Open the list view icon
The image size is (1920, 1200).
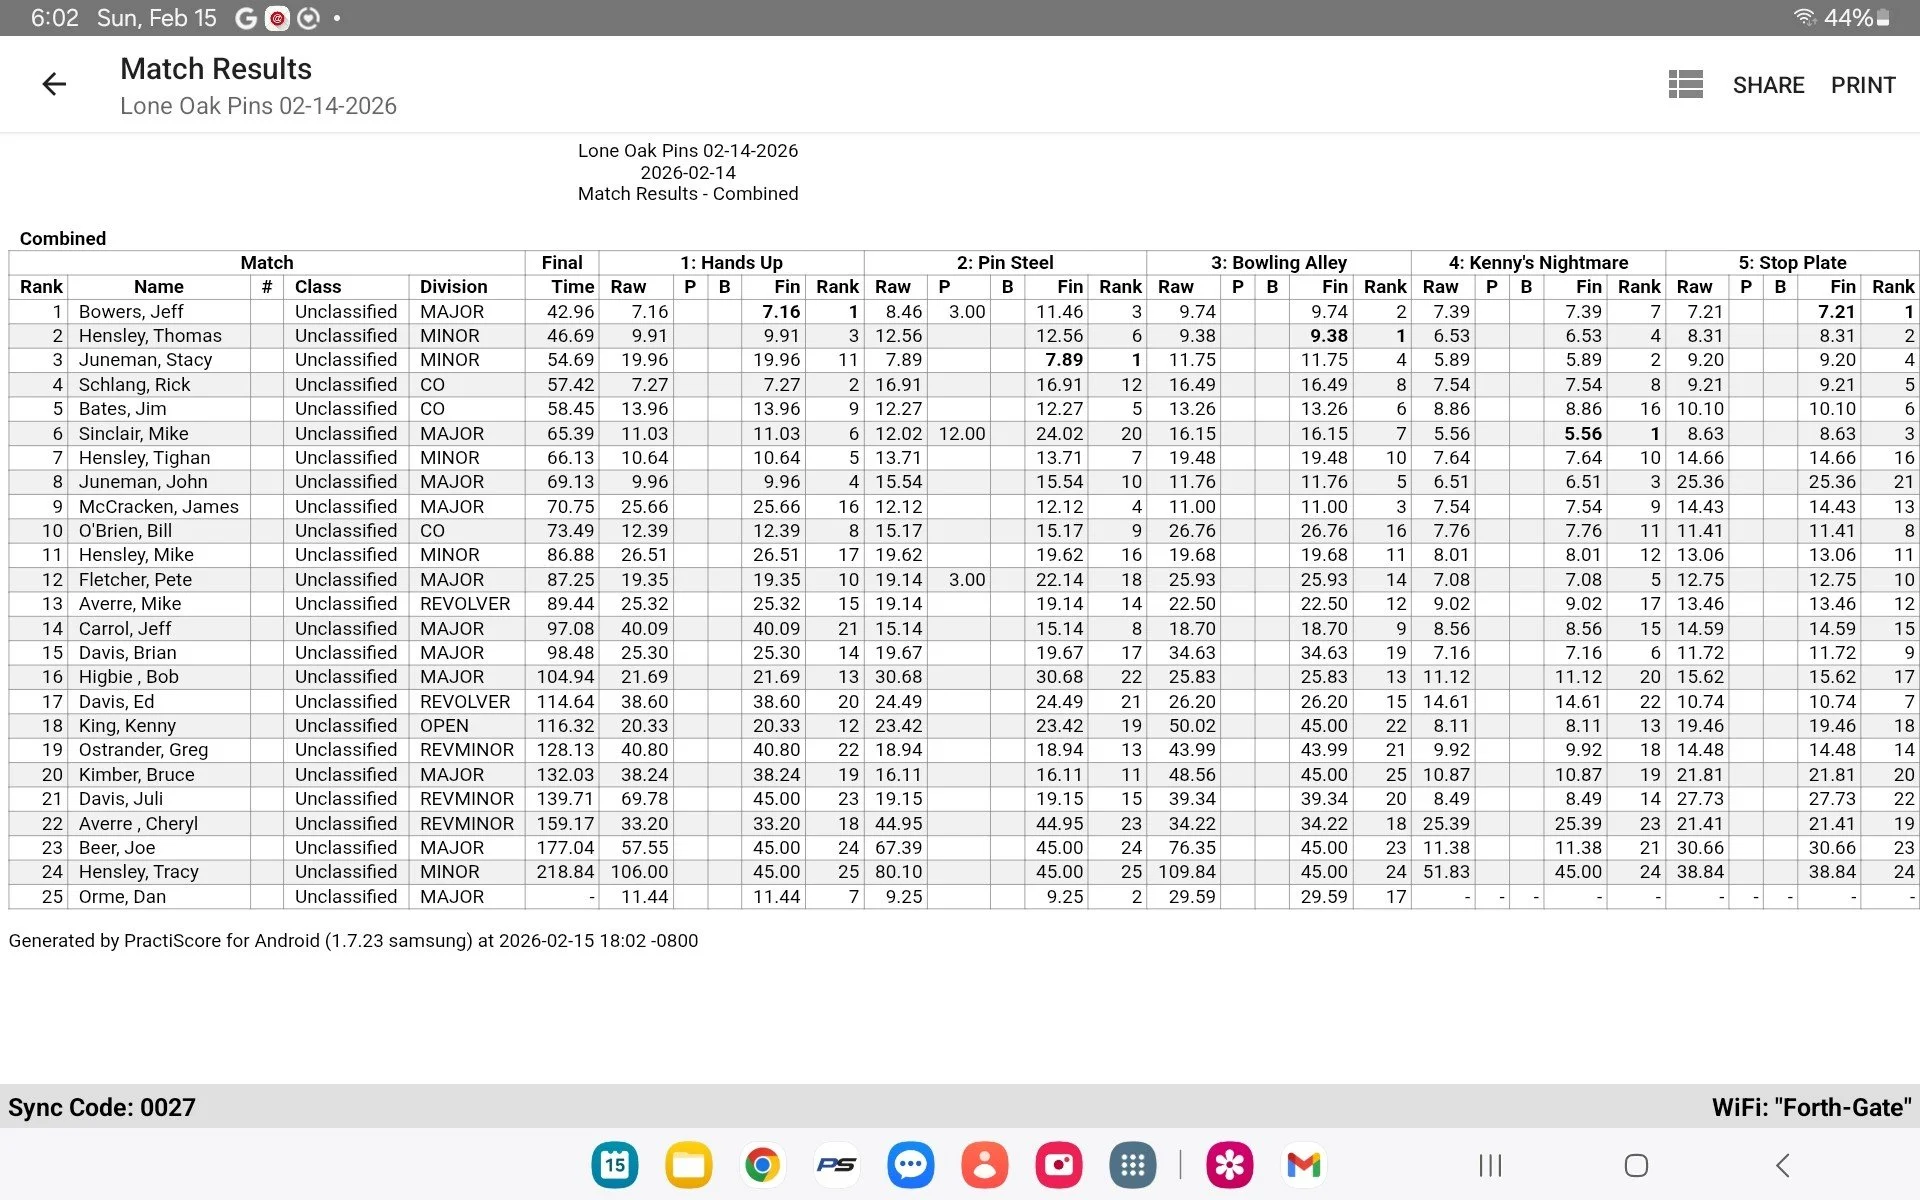tap(1685, 85)
